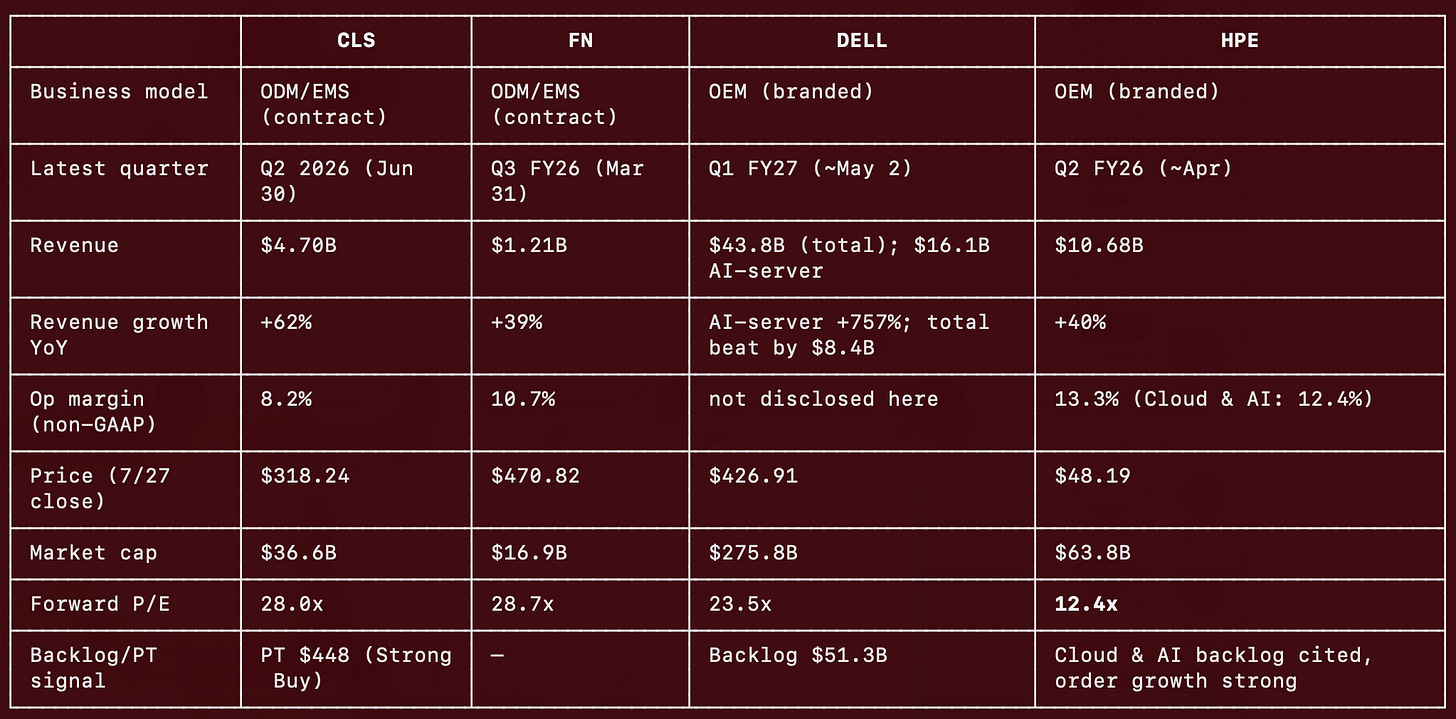Click the +62% revenue growth cell
This screenshot has height=719, width=1456.
(x=286, y=322)
